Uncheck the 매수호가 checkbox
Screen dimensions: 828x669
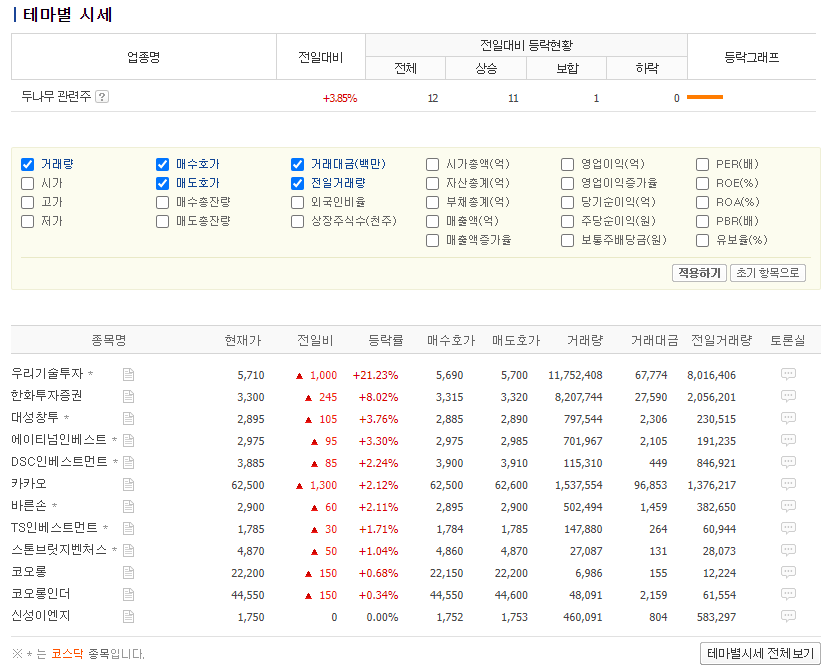click(x=163, y=164)
